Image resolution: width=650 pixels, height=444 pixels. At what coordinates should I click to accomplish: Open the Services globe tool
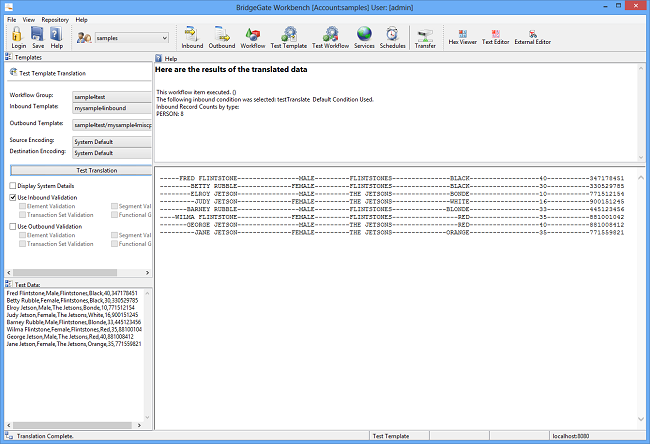click(x=364, y=34)
